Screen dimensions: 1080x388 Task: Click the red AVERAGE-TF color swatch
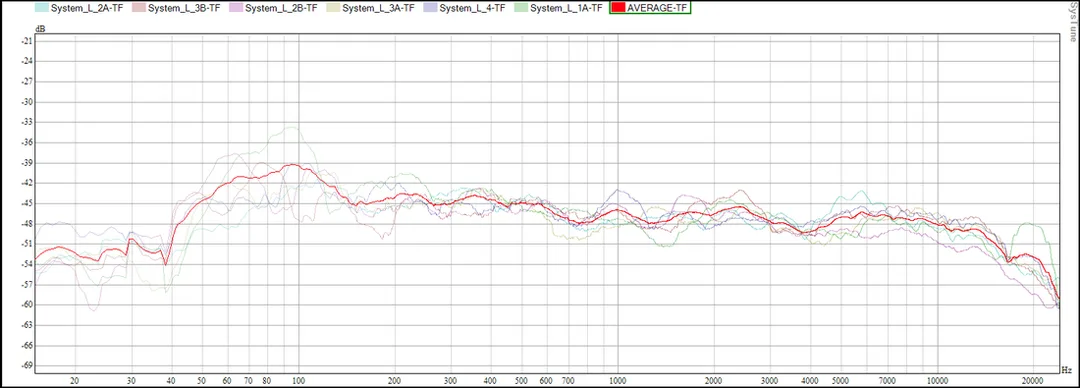click(618, 8)
